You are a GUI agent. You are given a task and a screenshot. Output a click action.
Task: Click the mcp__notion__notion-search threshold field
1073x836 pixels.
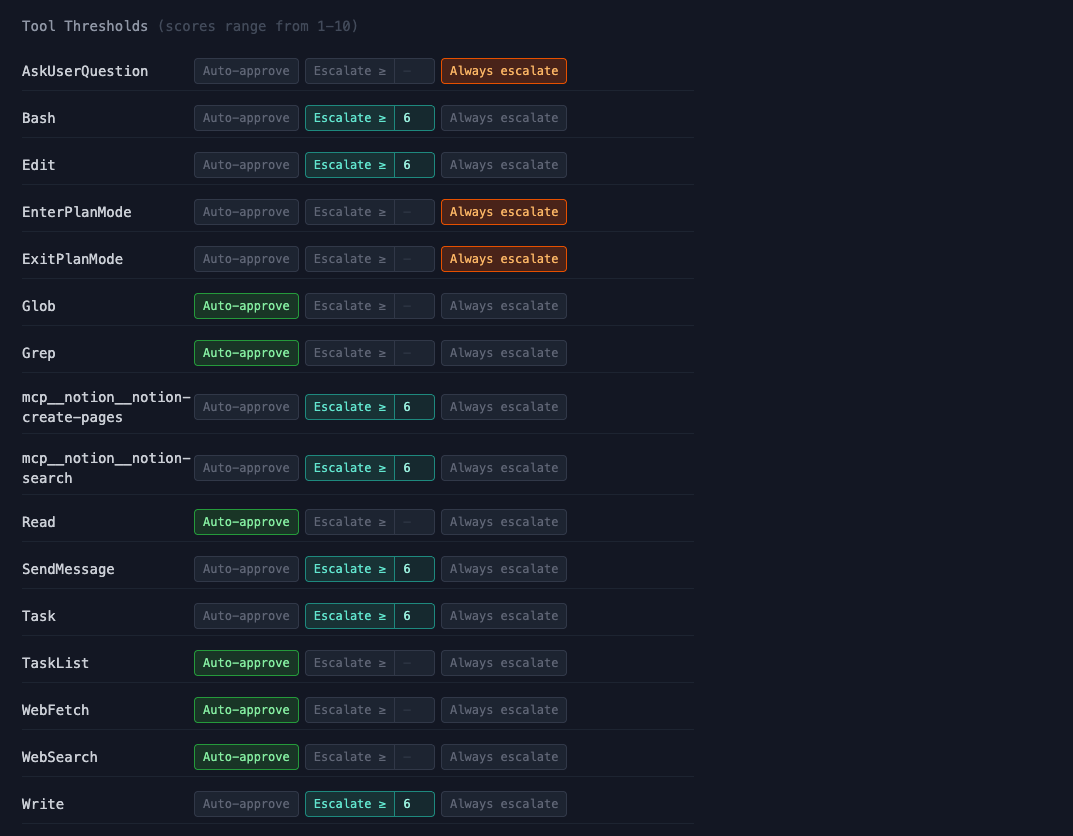point(415,467)
